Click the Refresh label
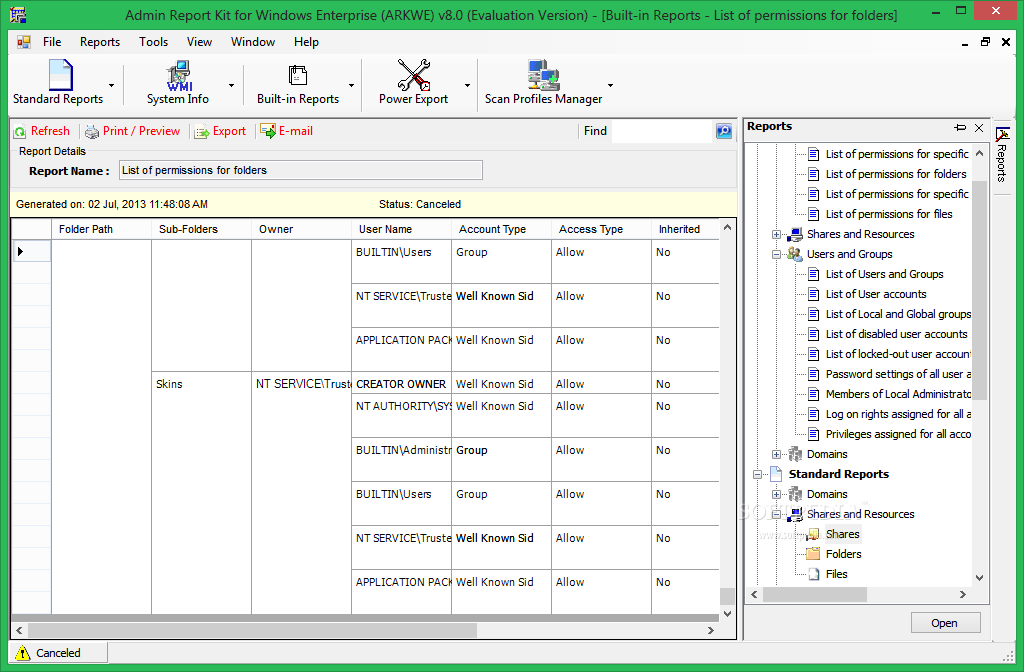The height and width of the screenshot is (672, 1024). pyautogui.click(x=50, y=131)
